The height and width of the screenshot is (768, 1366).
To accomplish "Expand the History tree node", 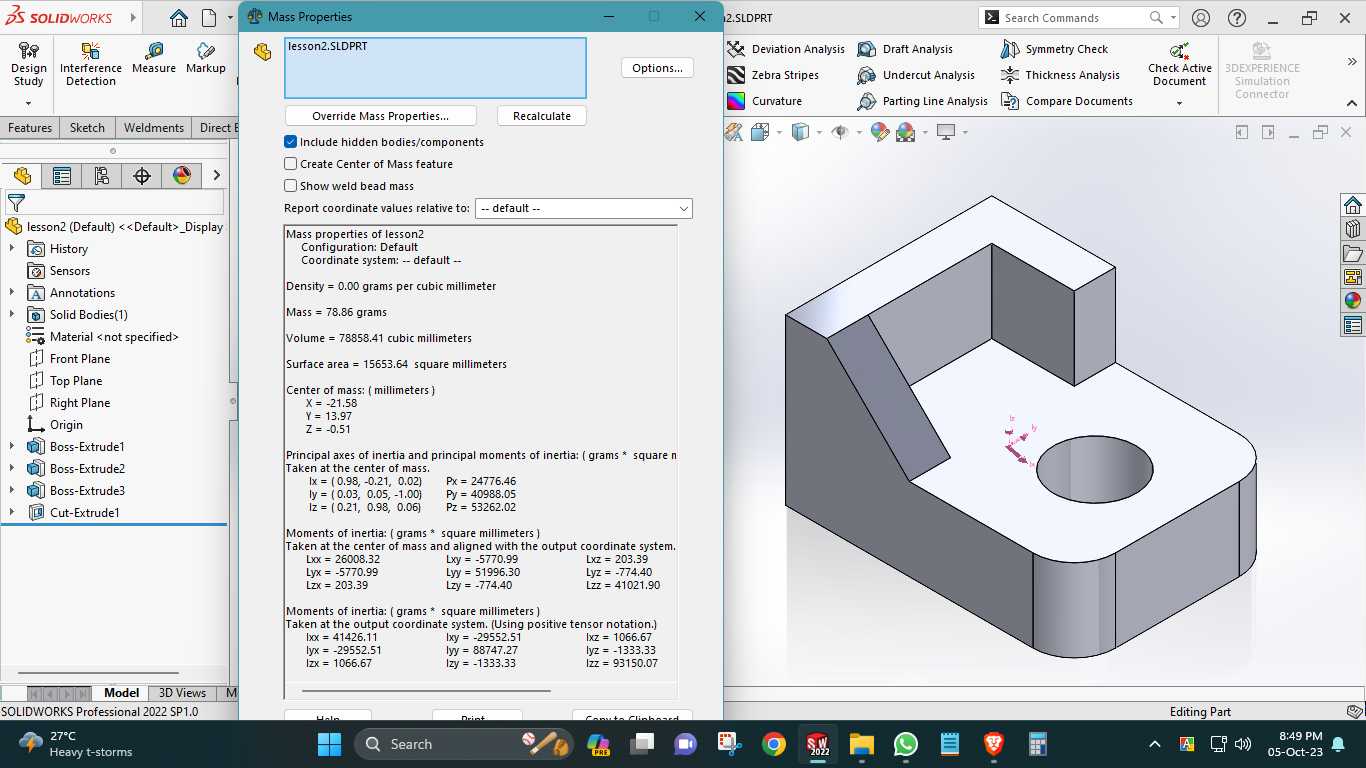I will 12,249.
